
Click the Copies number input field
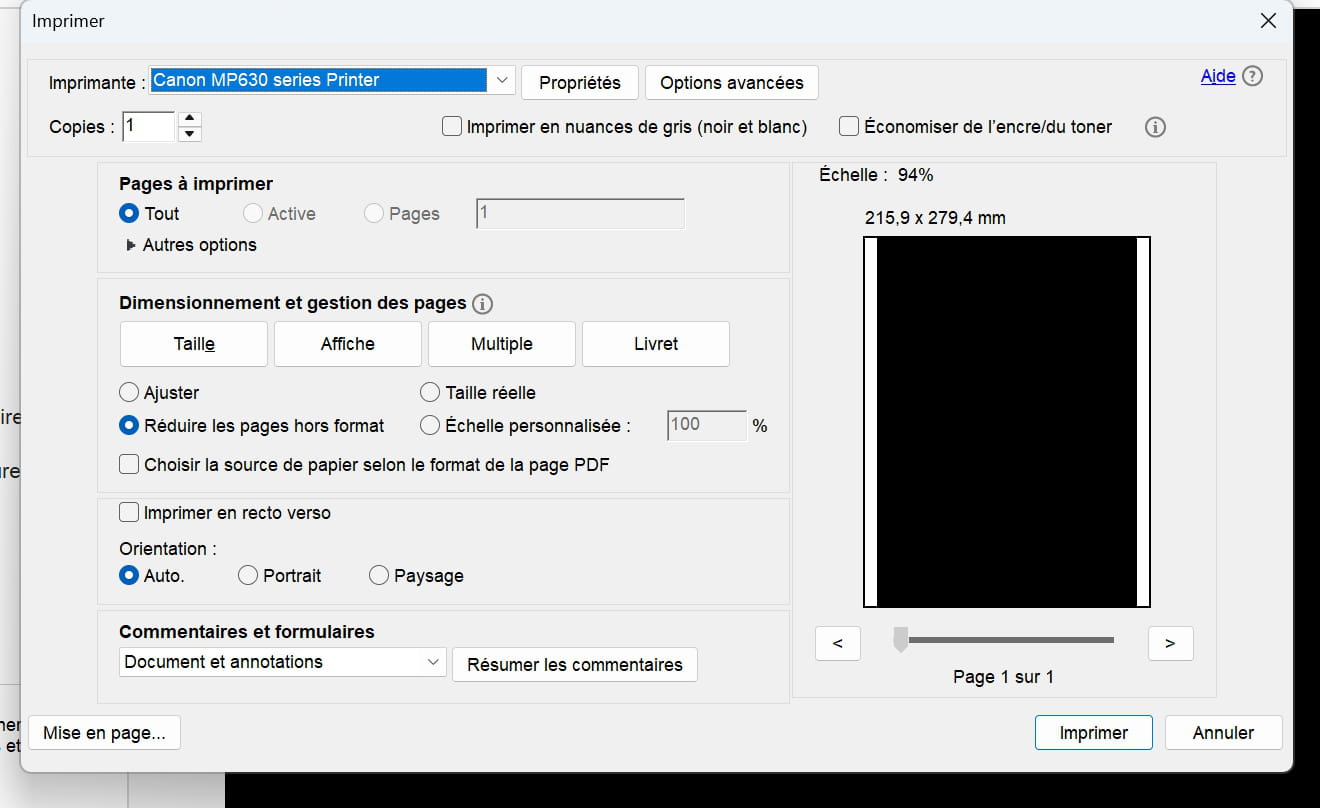point(148,127)
